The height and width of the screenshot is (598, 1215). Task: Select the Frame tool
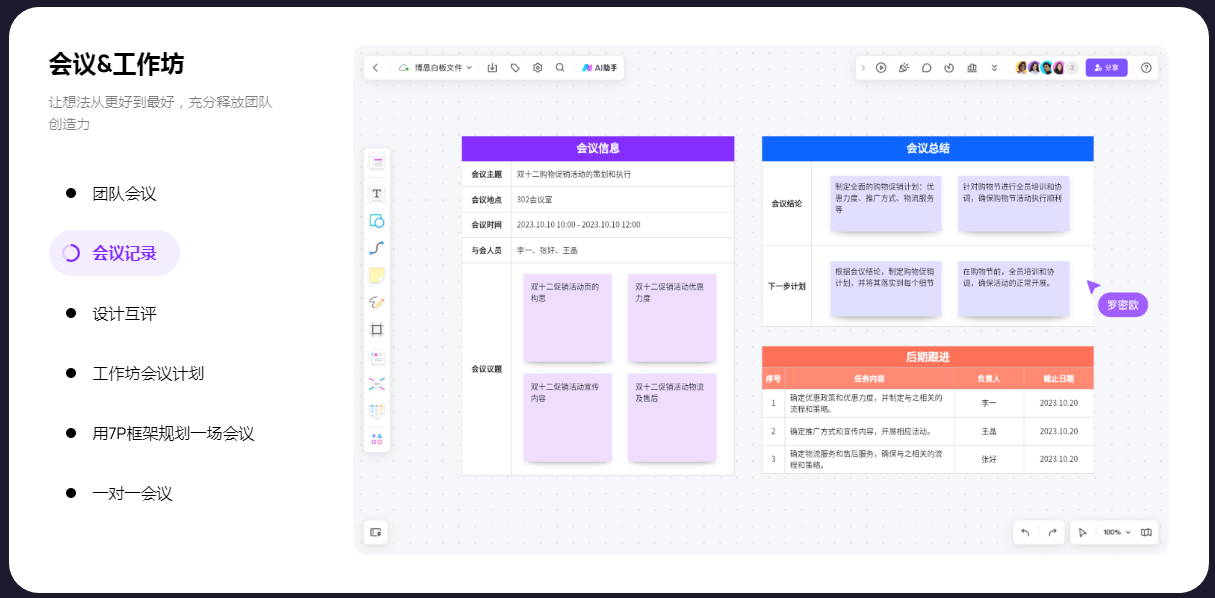(x=377, y=329)
